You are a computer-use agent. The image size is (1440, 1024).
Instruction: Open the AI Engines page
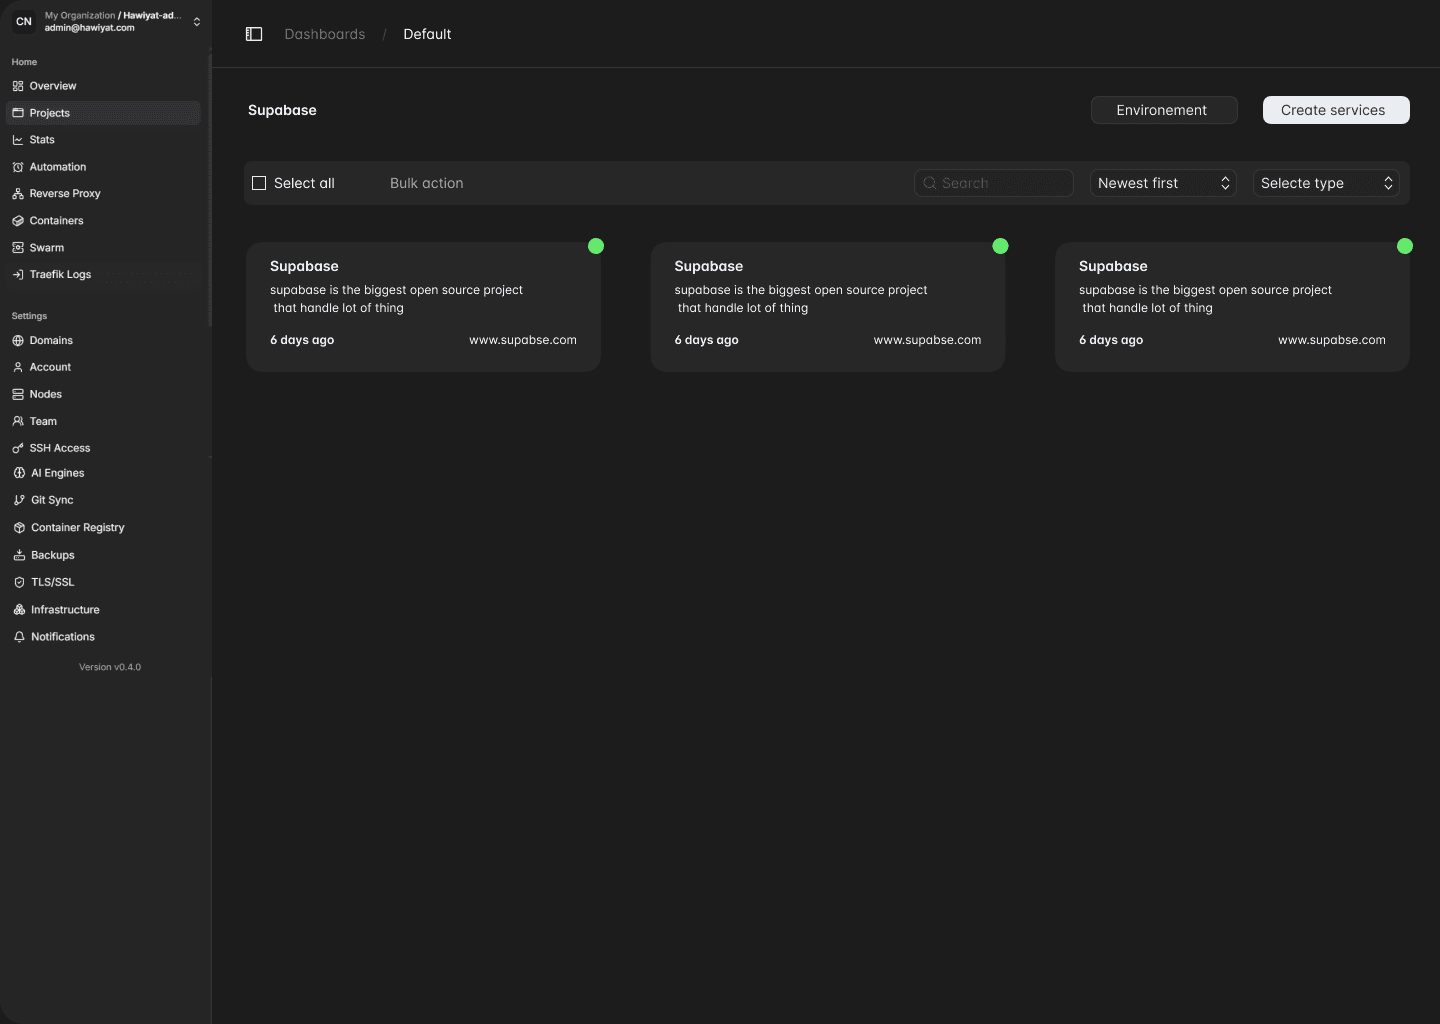coord(56,473)
